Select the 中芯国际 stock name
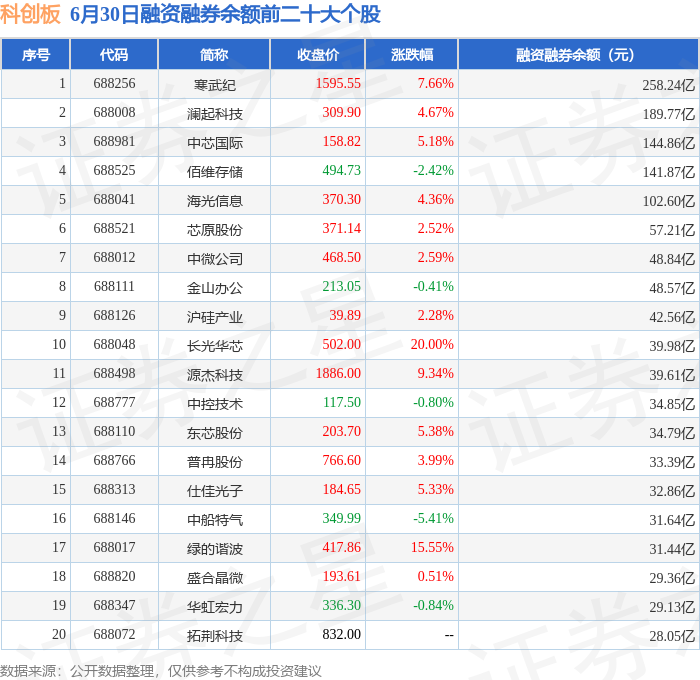The image size is (700, 680). point(215,143)
